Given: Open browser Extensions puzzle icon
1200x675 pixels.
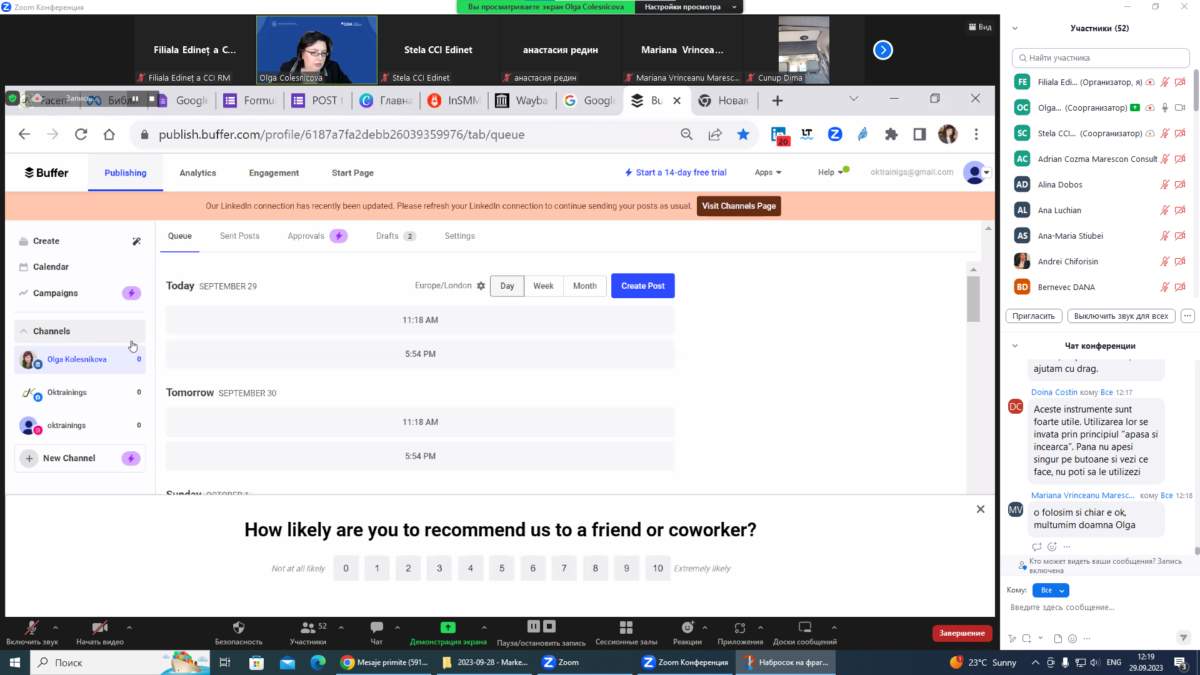Looking at the screenshot, I should click(891, 134).
